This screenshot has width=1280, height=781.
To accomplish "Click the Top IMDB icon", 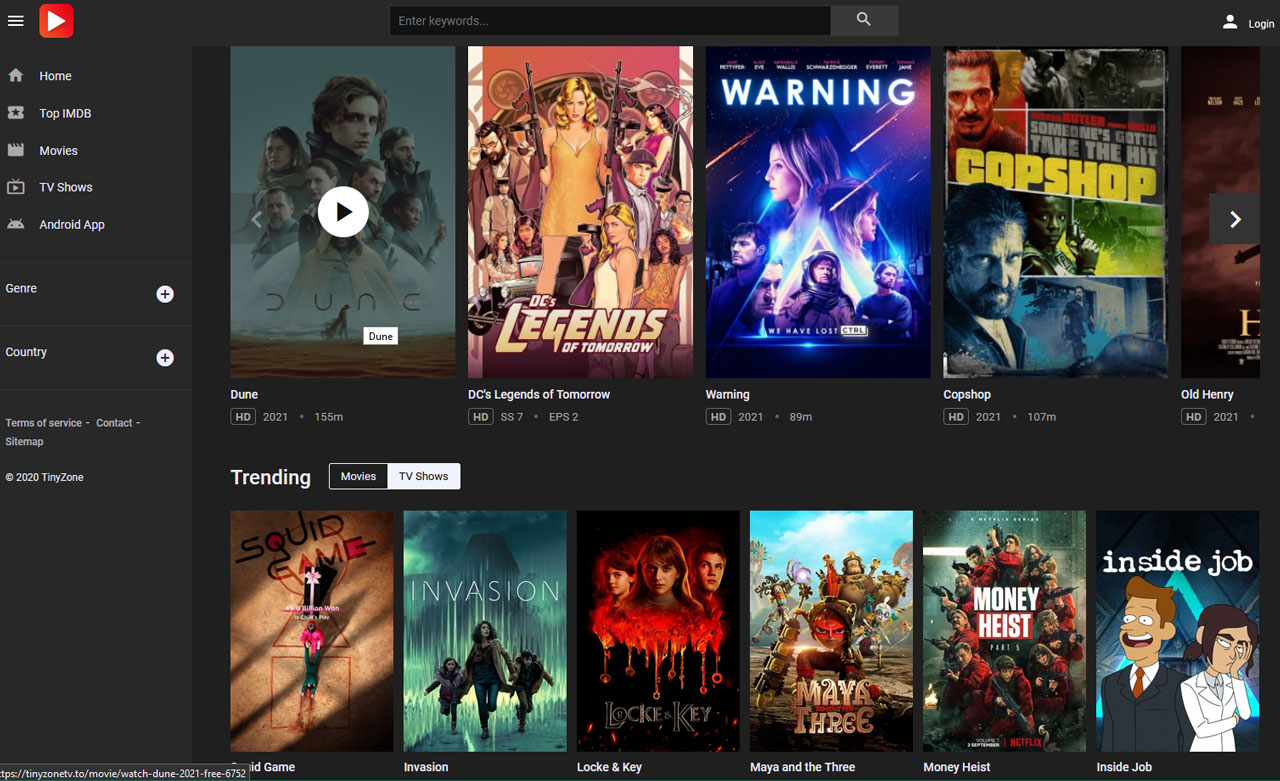I will click(x=15, y=113).
